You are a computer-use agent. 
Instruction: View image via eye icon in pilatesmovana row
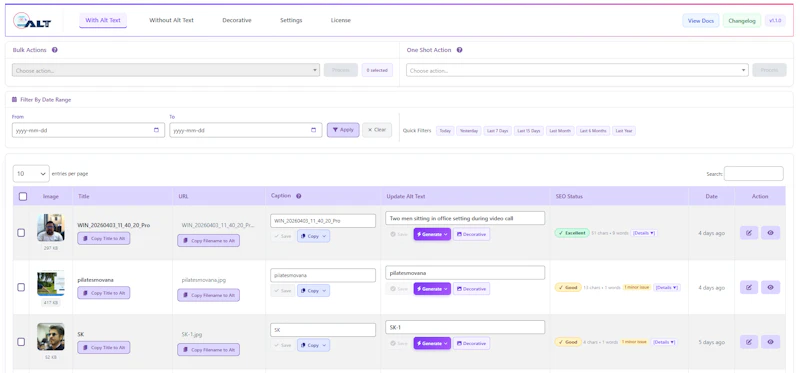(770, 287)
